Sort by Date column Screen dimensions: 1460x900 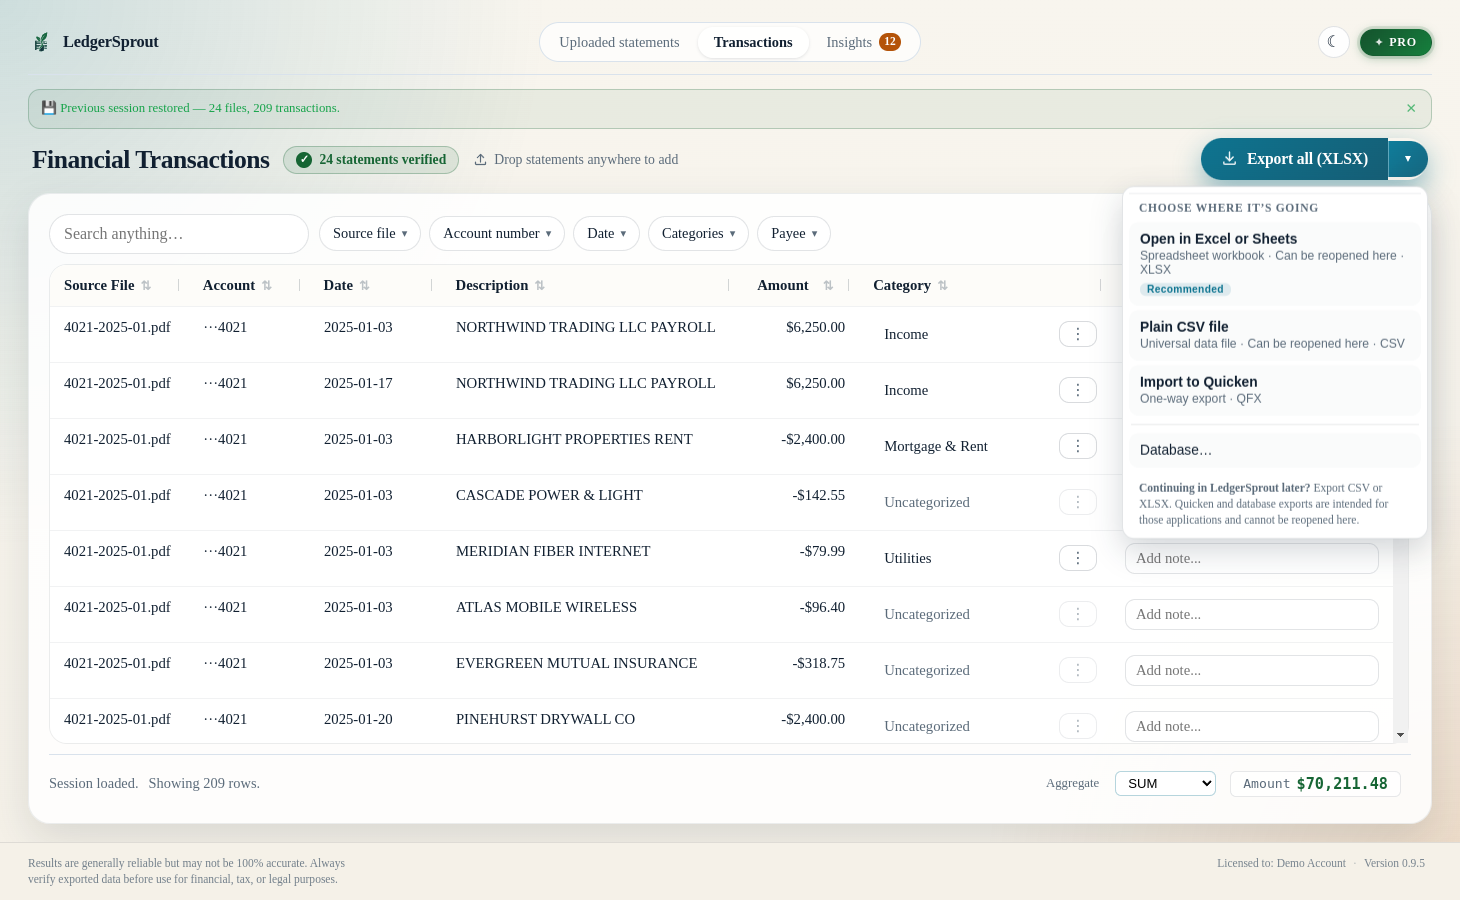(347, 286)
